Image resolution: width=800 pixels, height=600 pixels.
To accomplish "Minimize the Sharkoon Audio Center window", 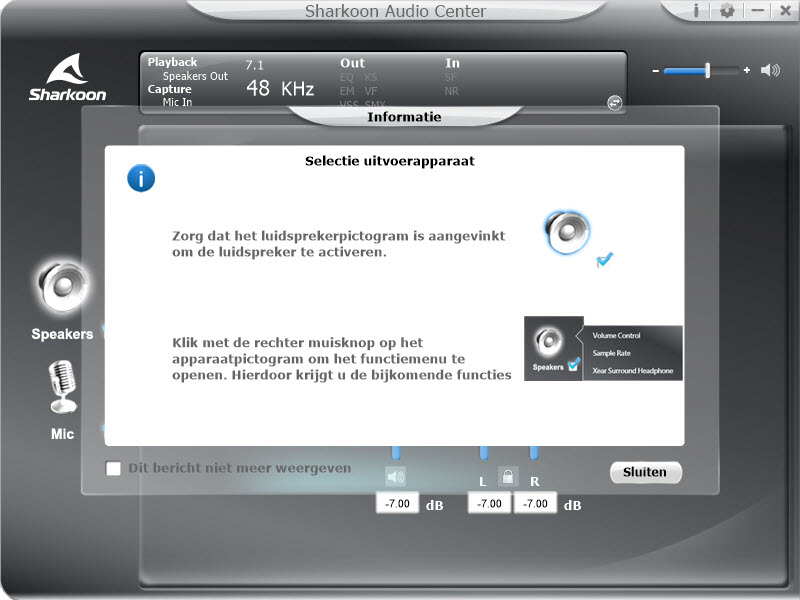I will tap(758, 10).
